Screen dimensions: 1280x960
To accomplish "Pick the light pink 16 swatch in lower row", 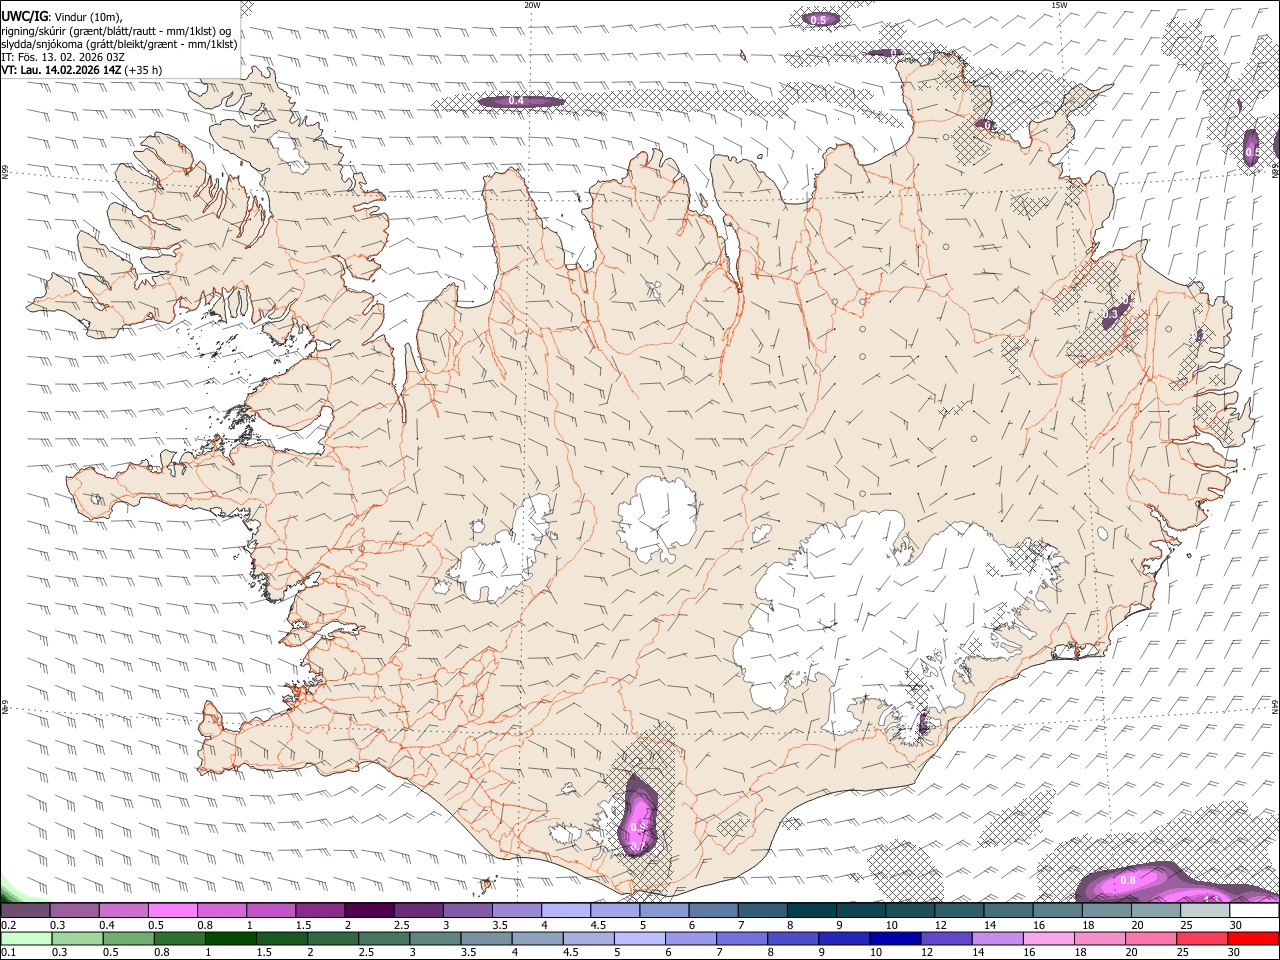I will (1048, 938).
